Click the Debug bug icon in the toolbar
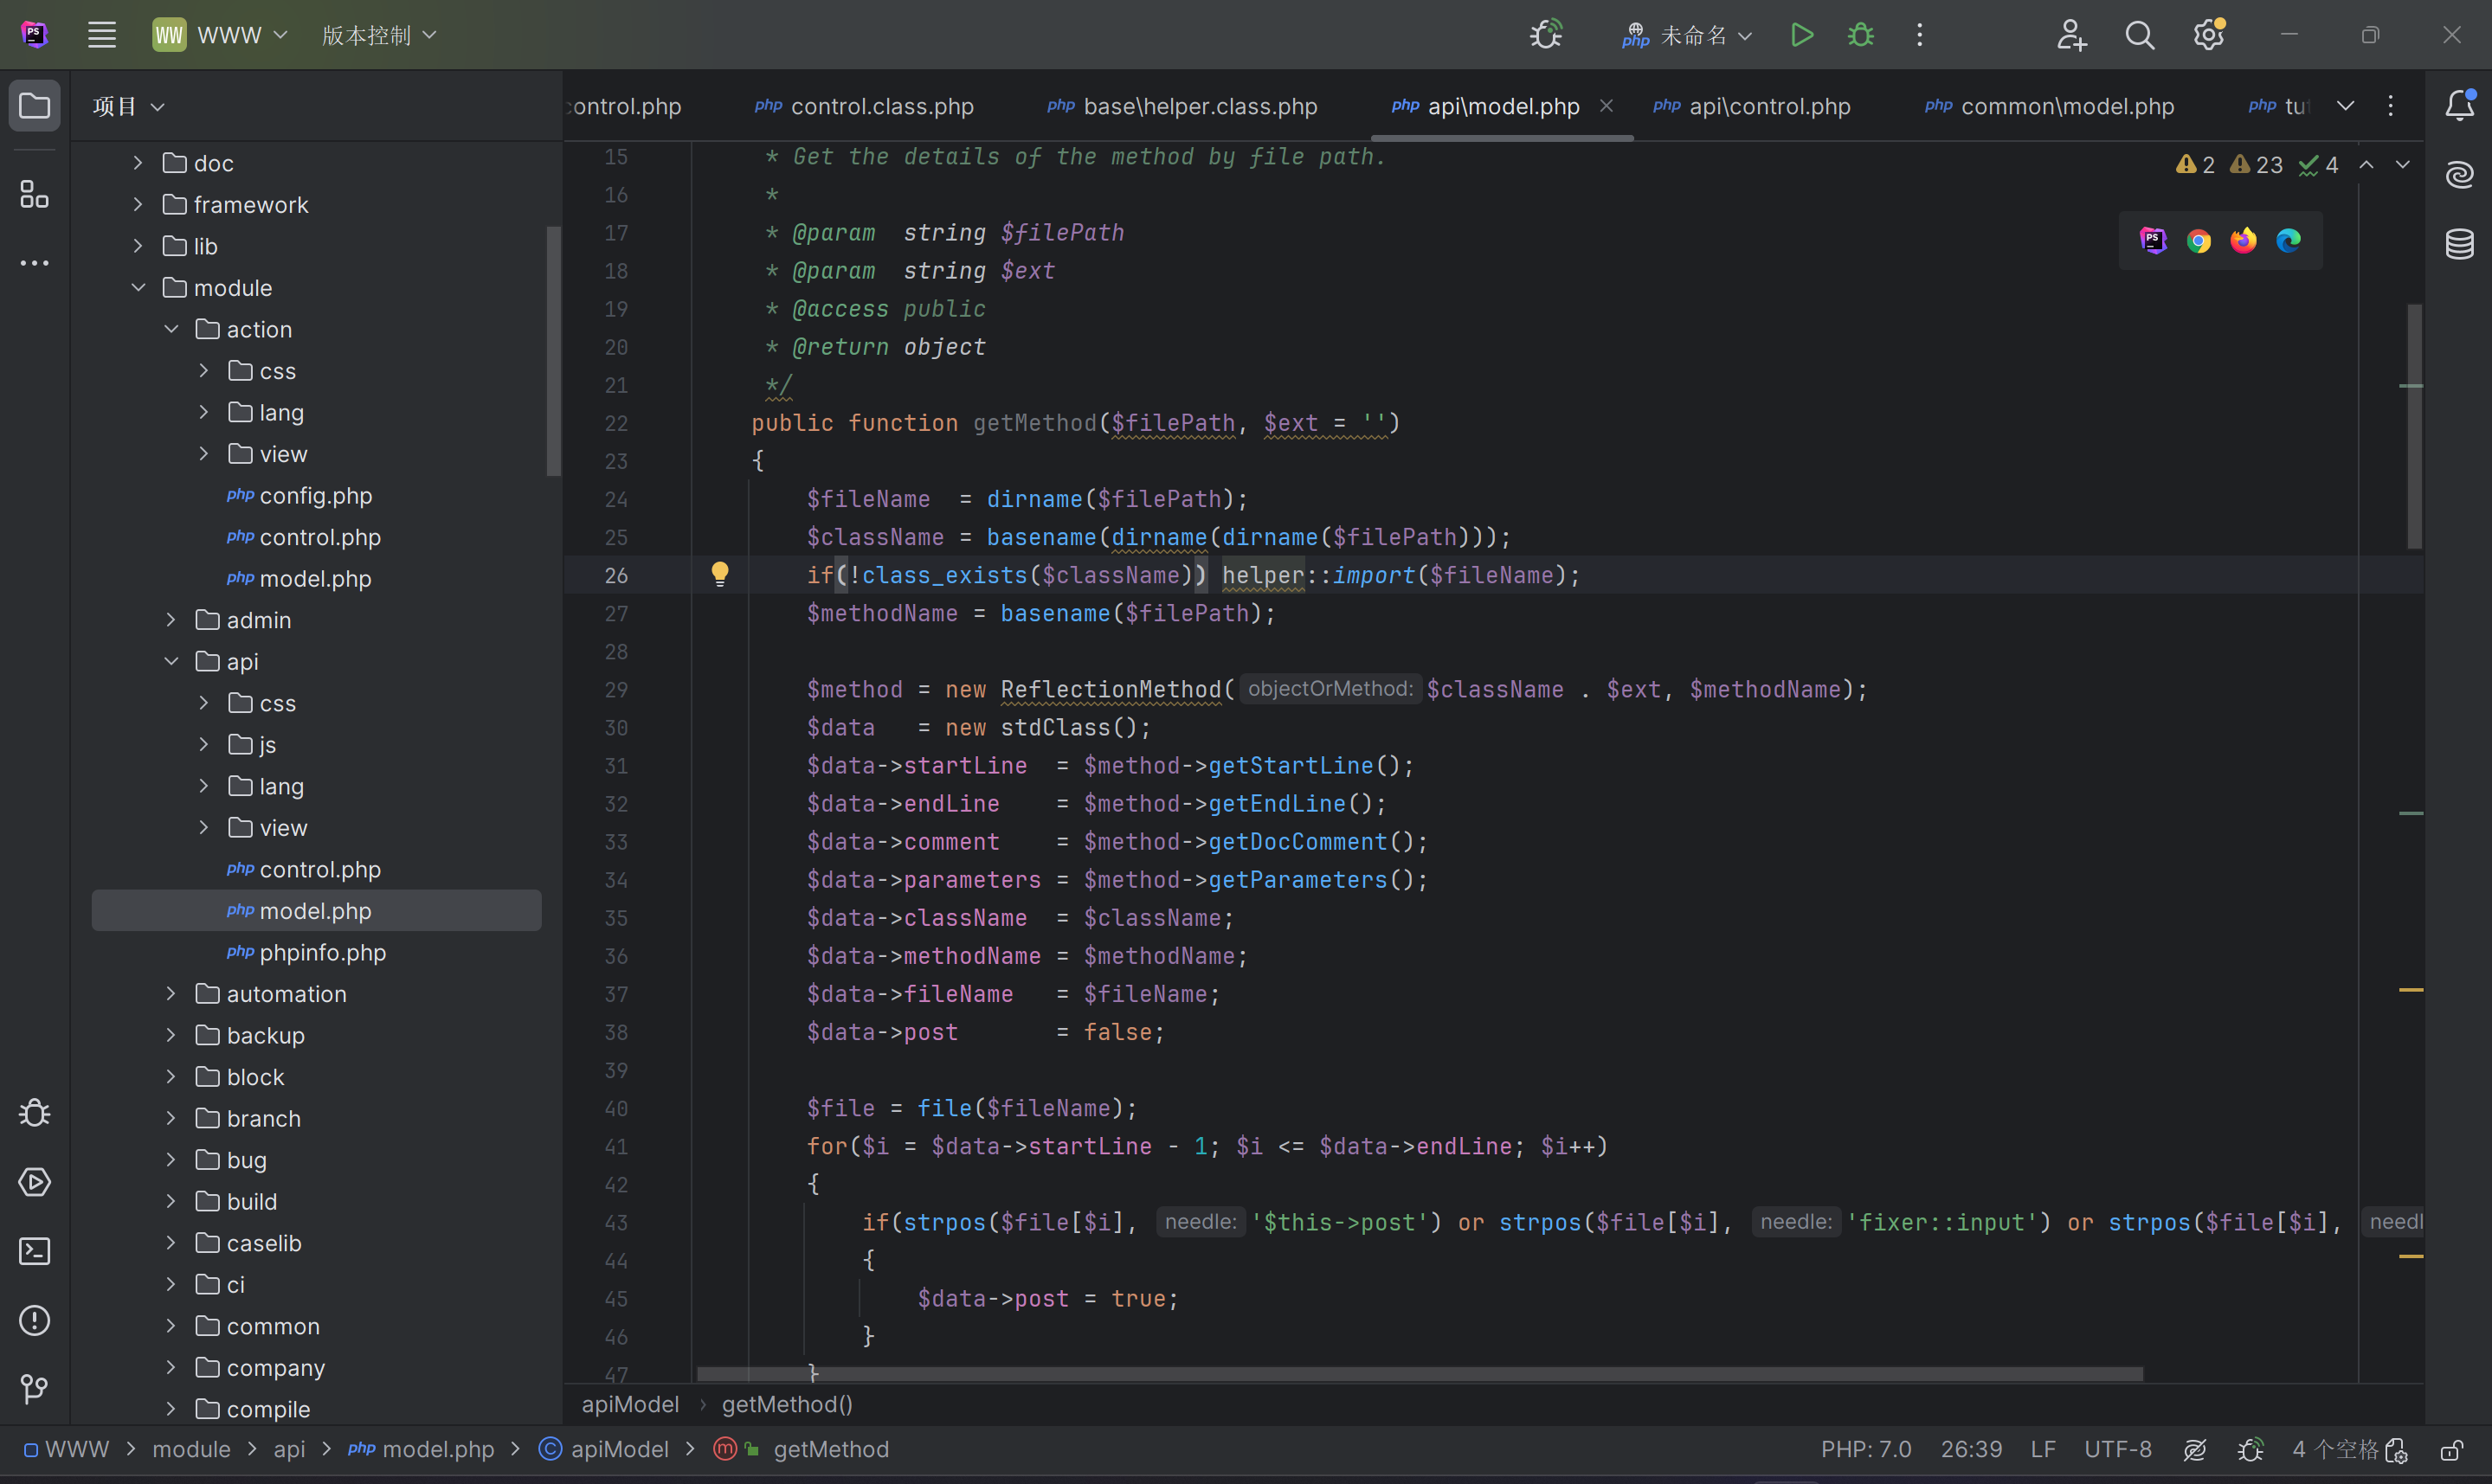Screen dimensions: 2492x1484 [x=1860, y=35]
